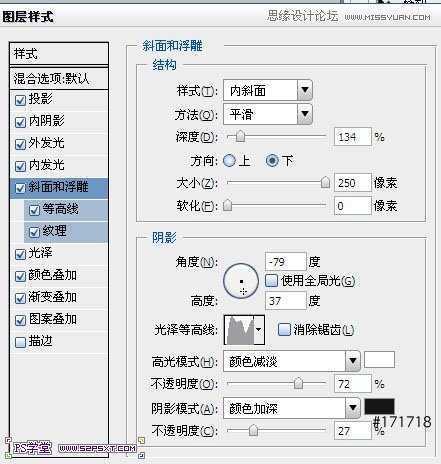The height and width of the screenshot is (464, 441).
Task: Click the dark shadow color swatch
Action: click(x=379, y=407)
